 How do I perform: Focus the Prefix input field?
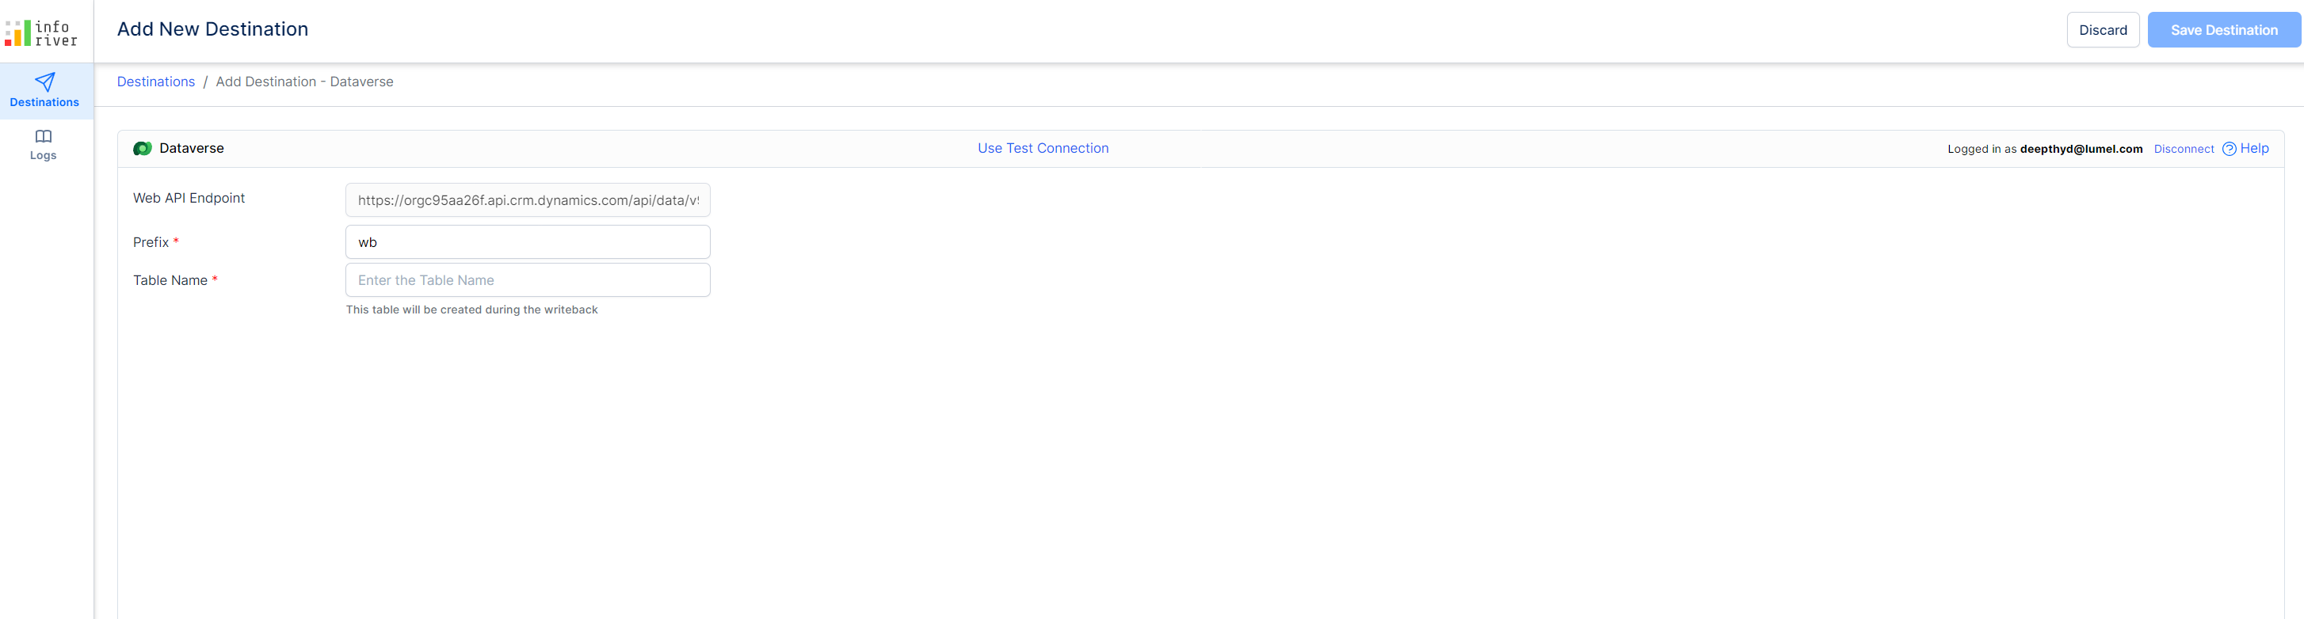coord(528,242)
